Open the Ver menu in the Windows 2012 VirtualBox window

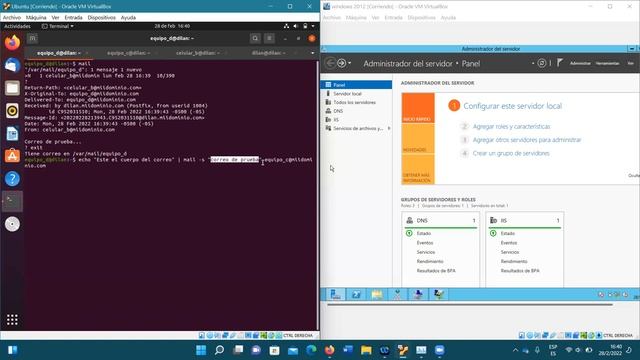[376, 18]
